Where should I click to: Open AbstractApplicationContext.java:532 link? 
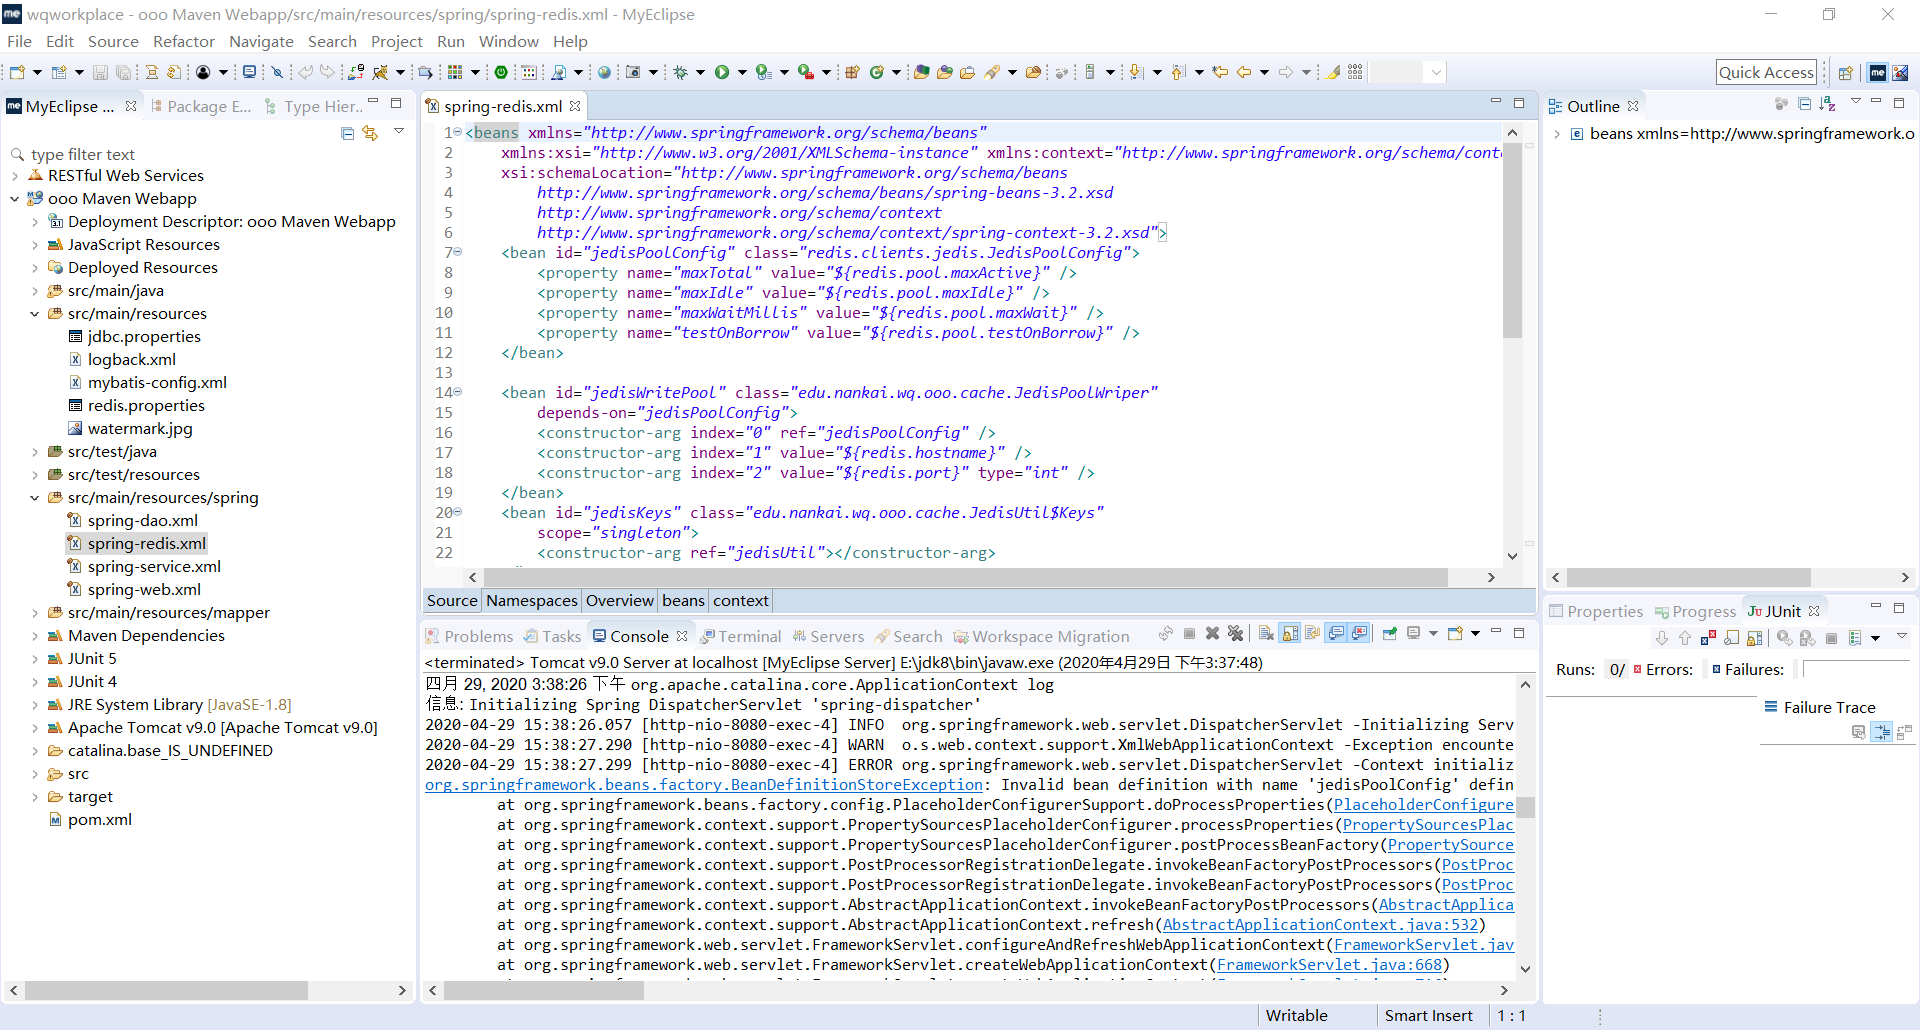point(1320,925)
